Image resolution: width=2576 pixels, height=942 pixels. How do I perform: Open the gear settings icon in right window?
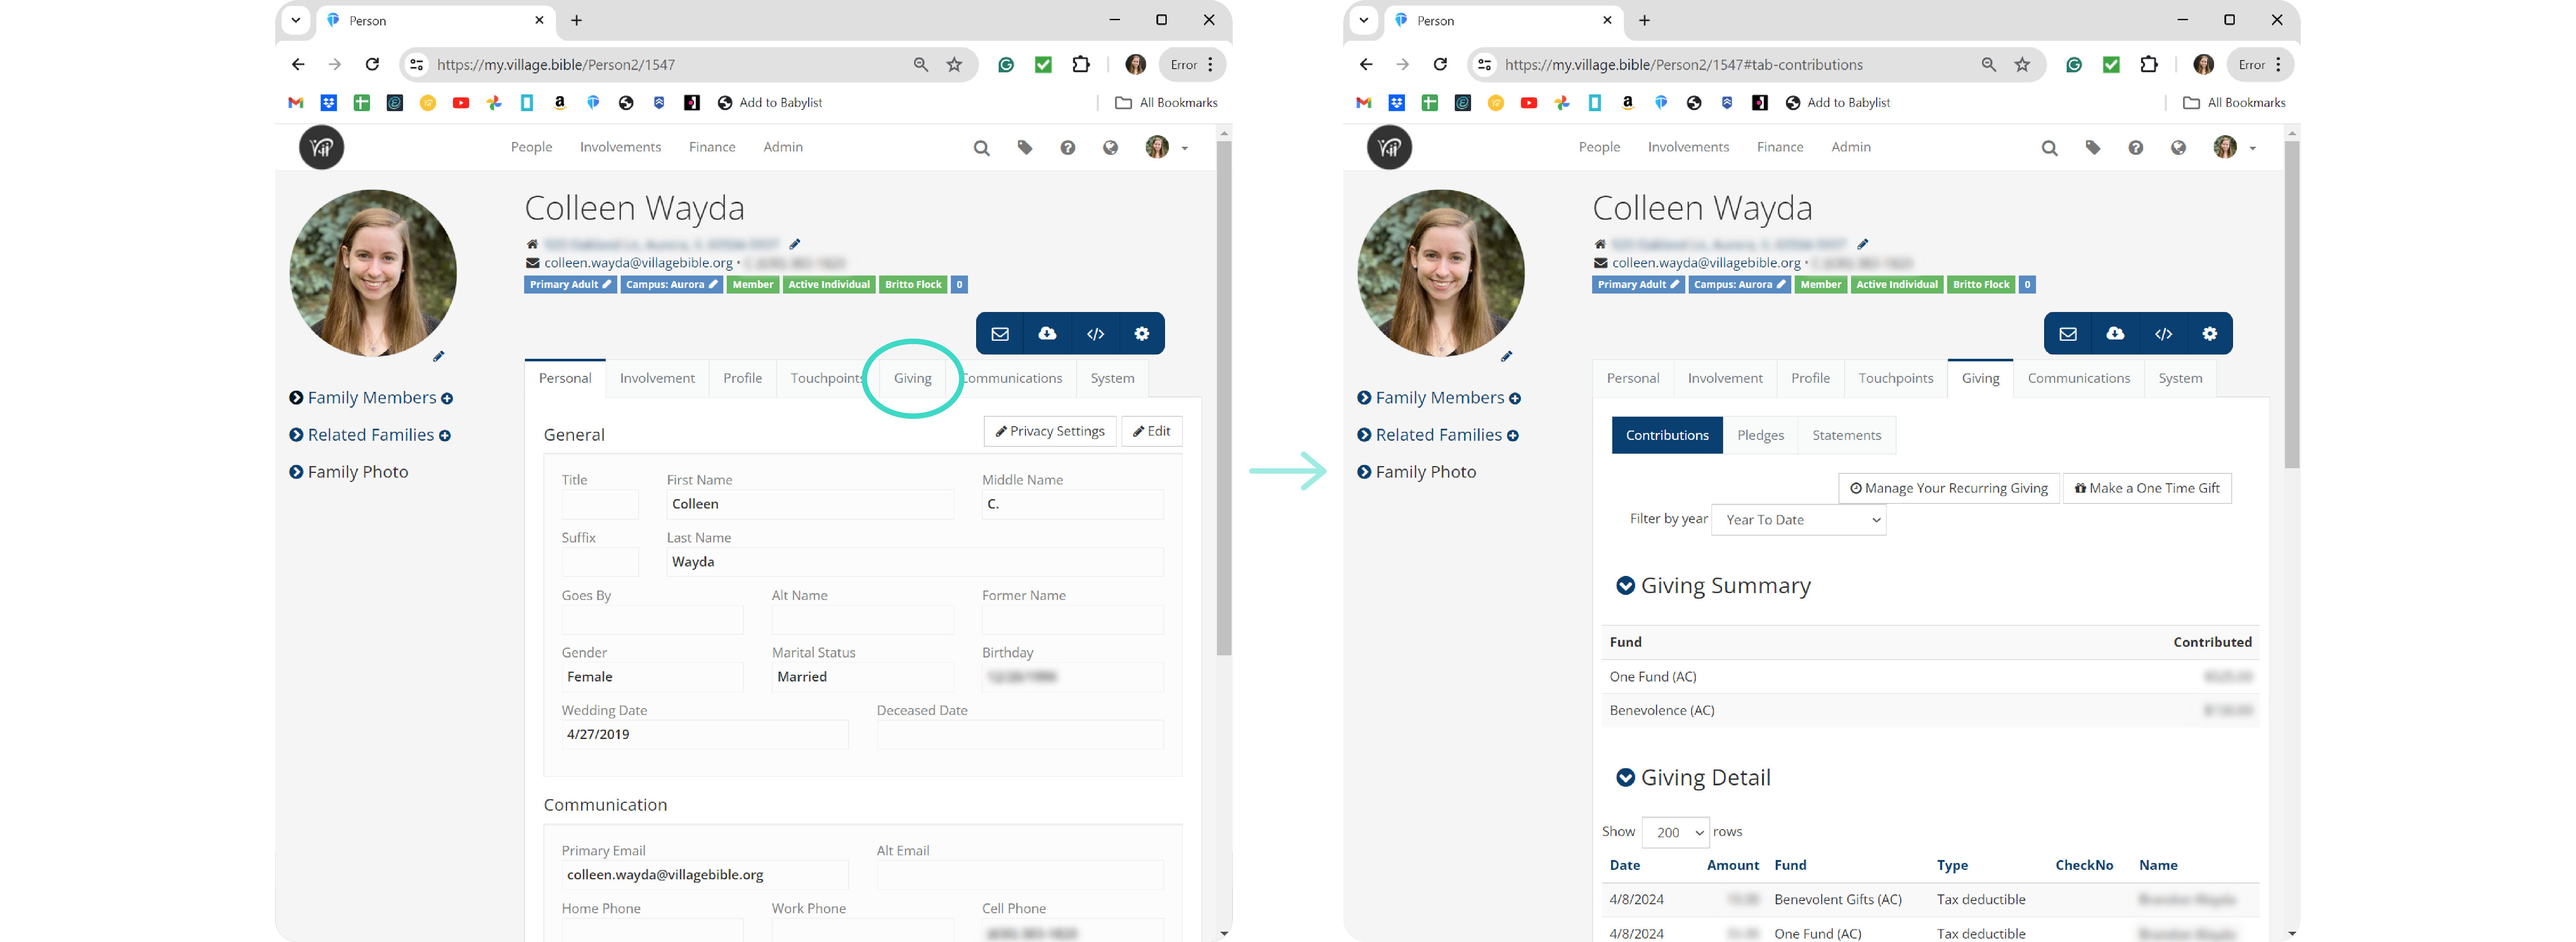[2210, 334]
